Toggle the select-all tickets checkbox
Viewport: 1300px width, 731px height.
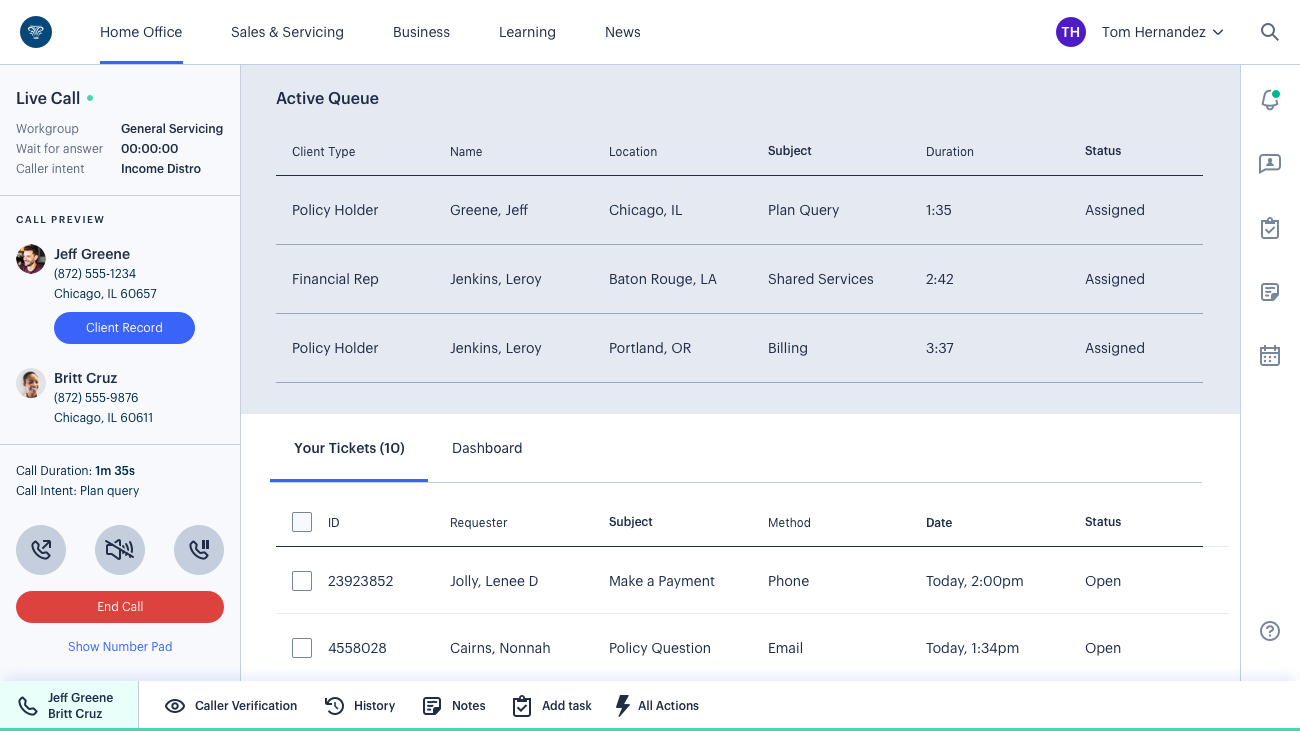[x=302, y=522]
